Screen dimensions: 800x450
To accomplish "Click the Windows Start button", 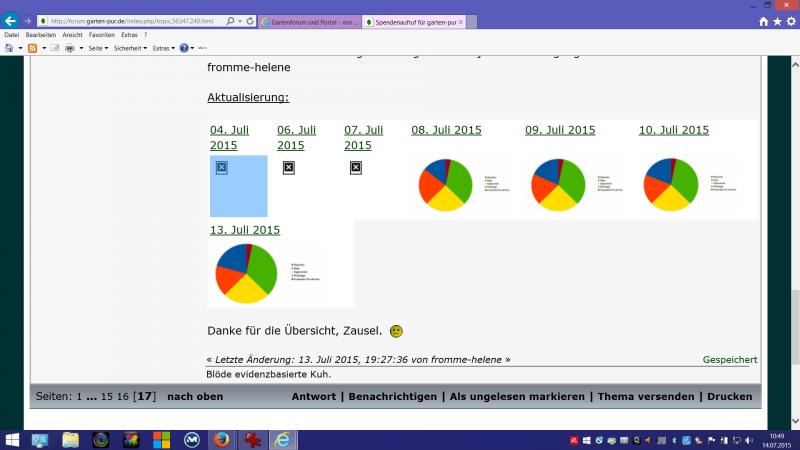I will click(14, 440).
